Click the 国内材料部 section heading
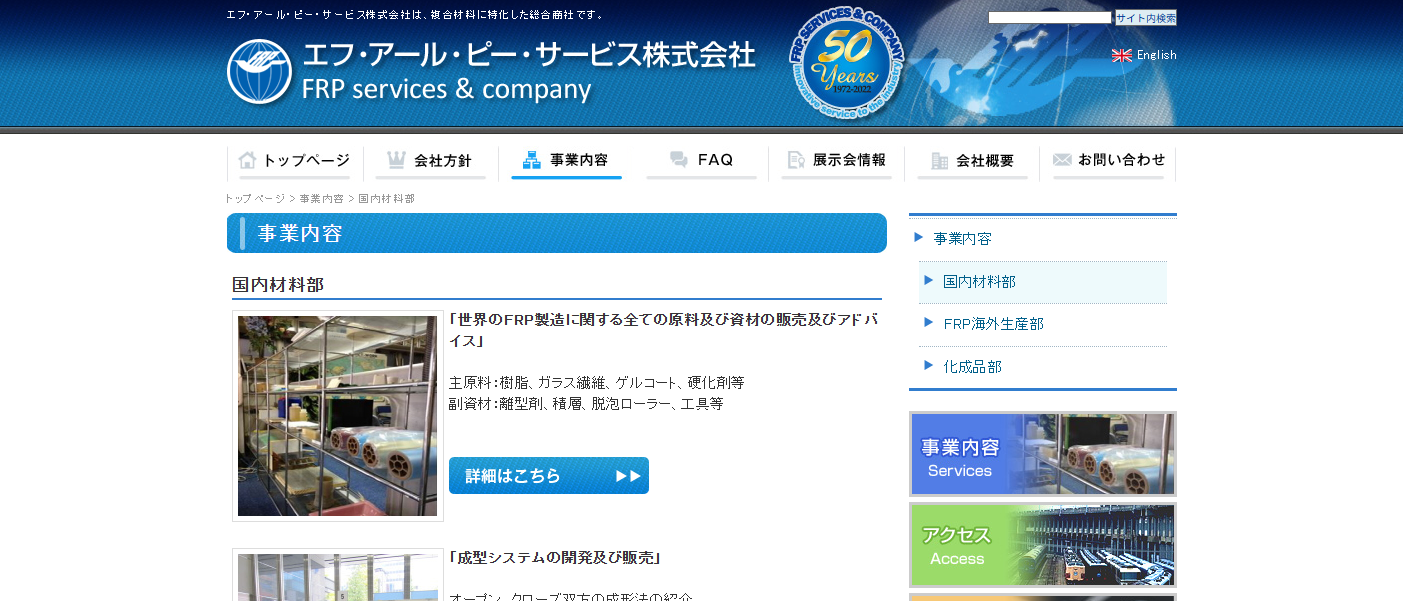This screenshot has height=601, width=1403. [278, 285]
